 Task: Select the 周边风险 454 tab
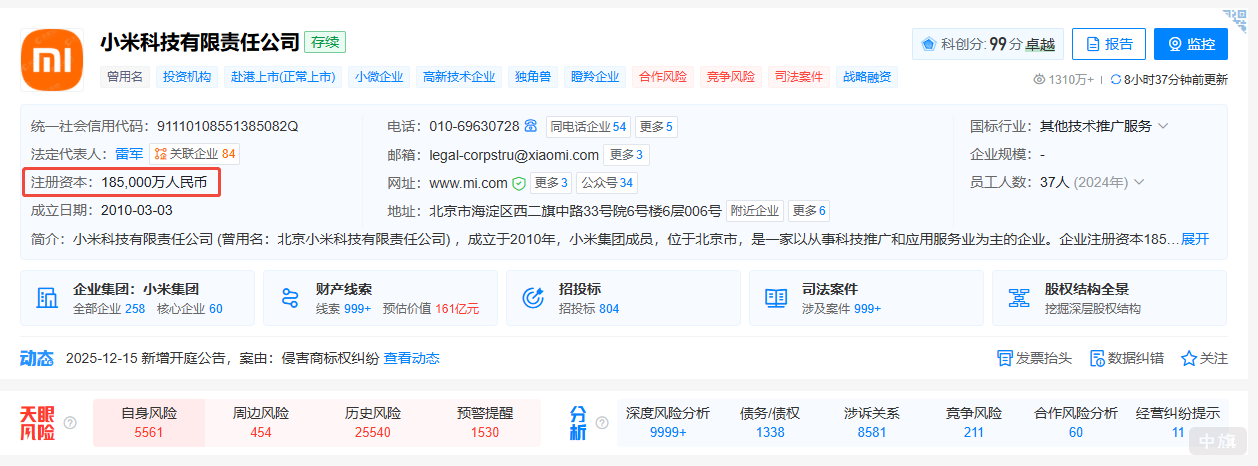coord(261,423)
